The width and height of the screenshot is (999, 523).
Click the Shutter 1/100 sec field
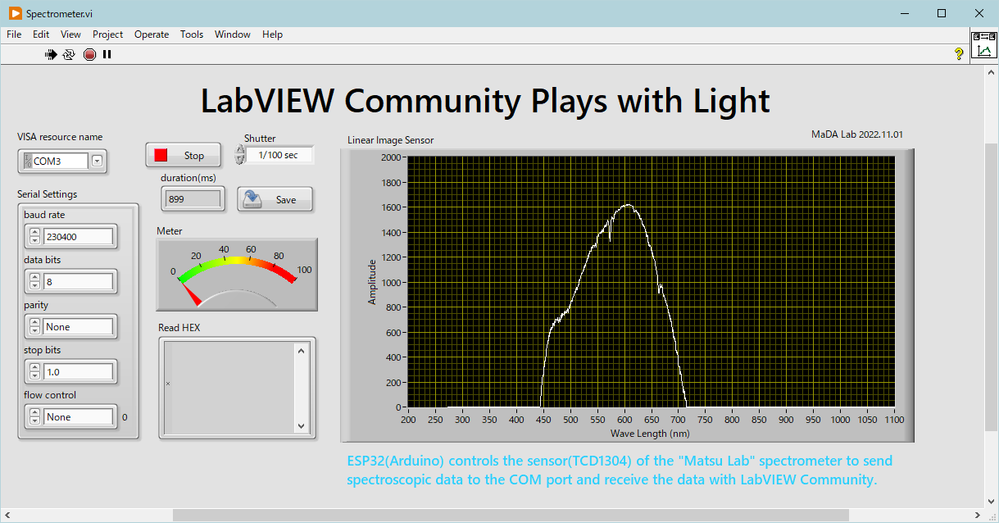tap(279, 155)
